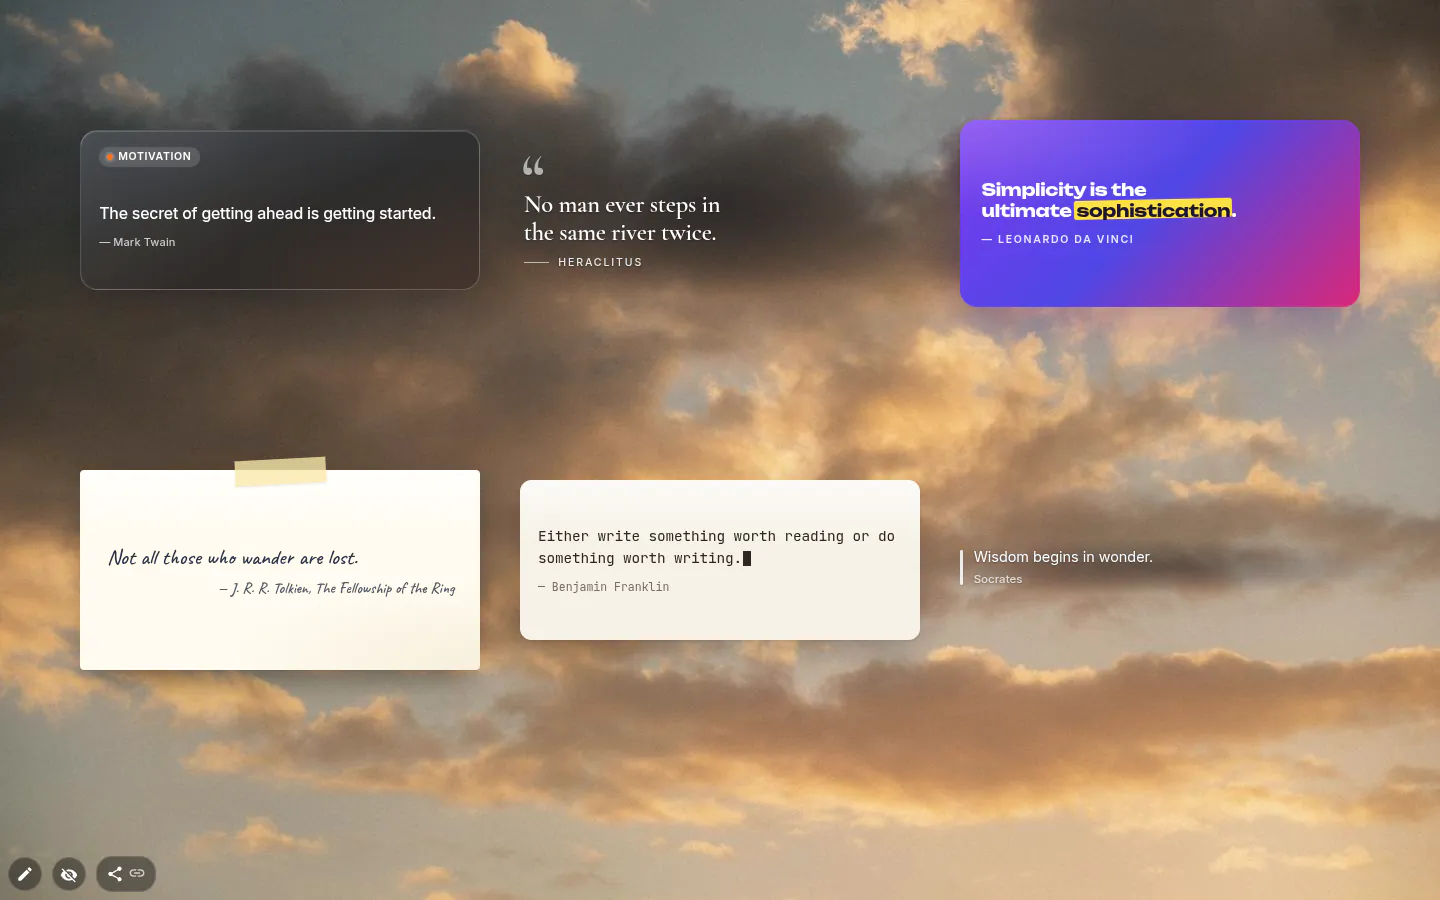Click the large opening quotation mark glyph

(534, 166)
